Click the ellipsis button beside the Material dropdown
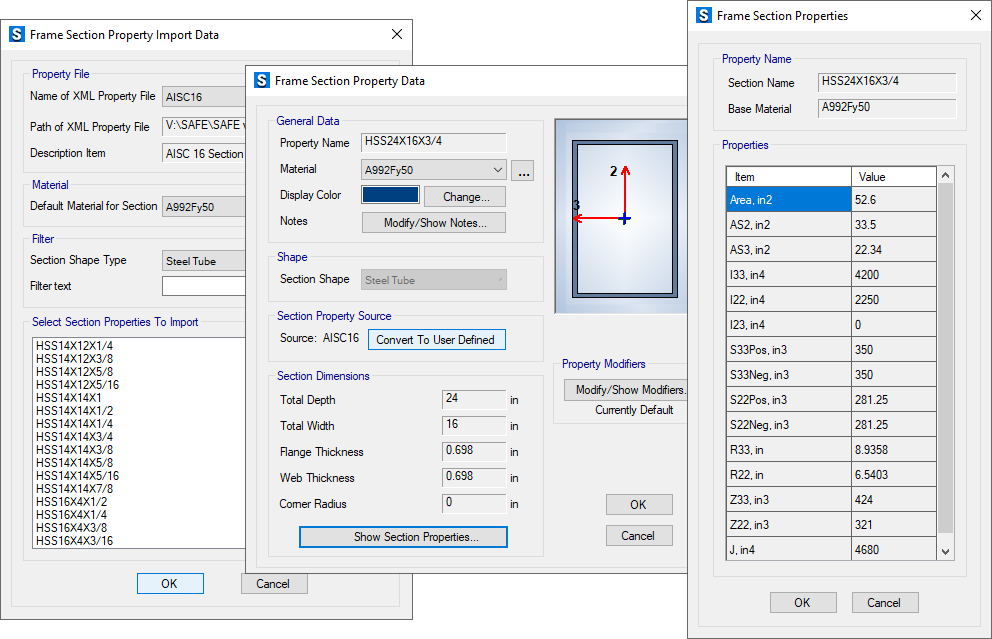The image size is (992, 639). click(525, 171)
